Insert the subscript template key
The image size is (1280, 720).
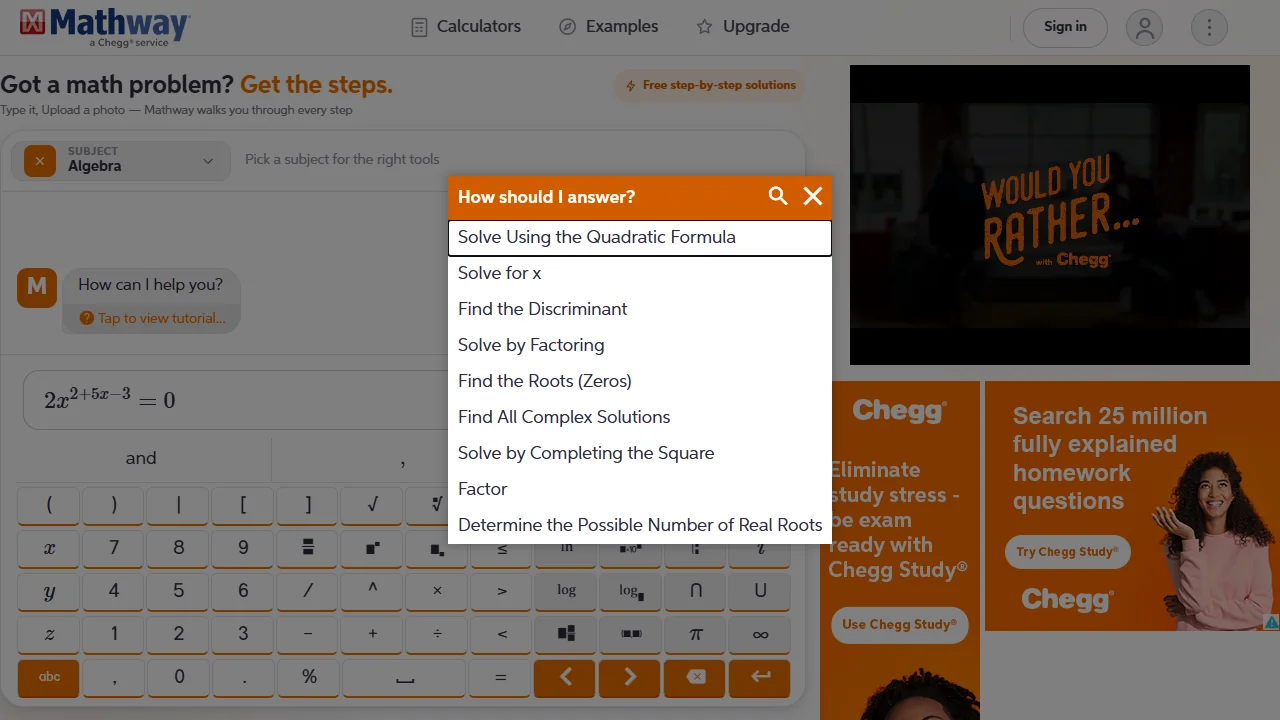[437, 548]
